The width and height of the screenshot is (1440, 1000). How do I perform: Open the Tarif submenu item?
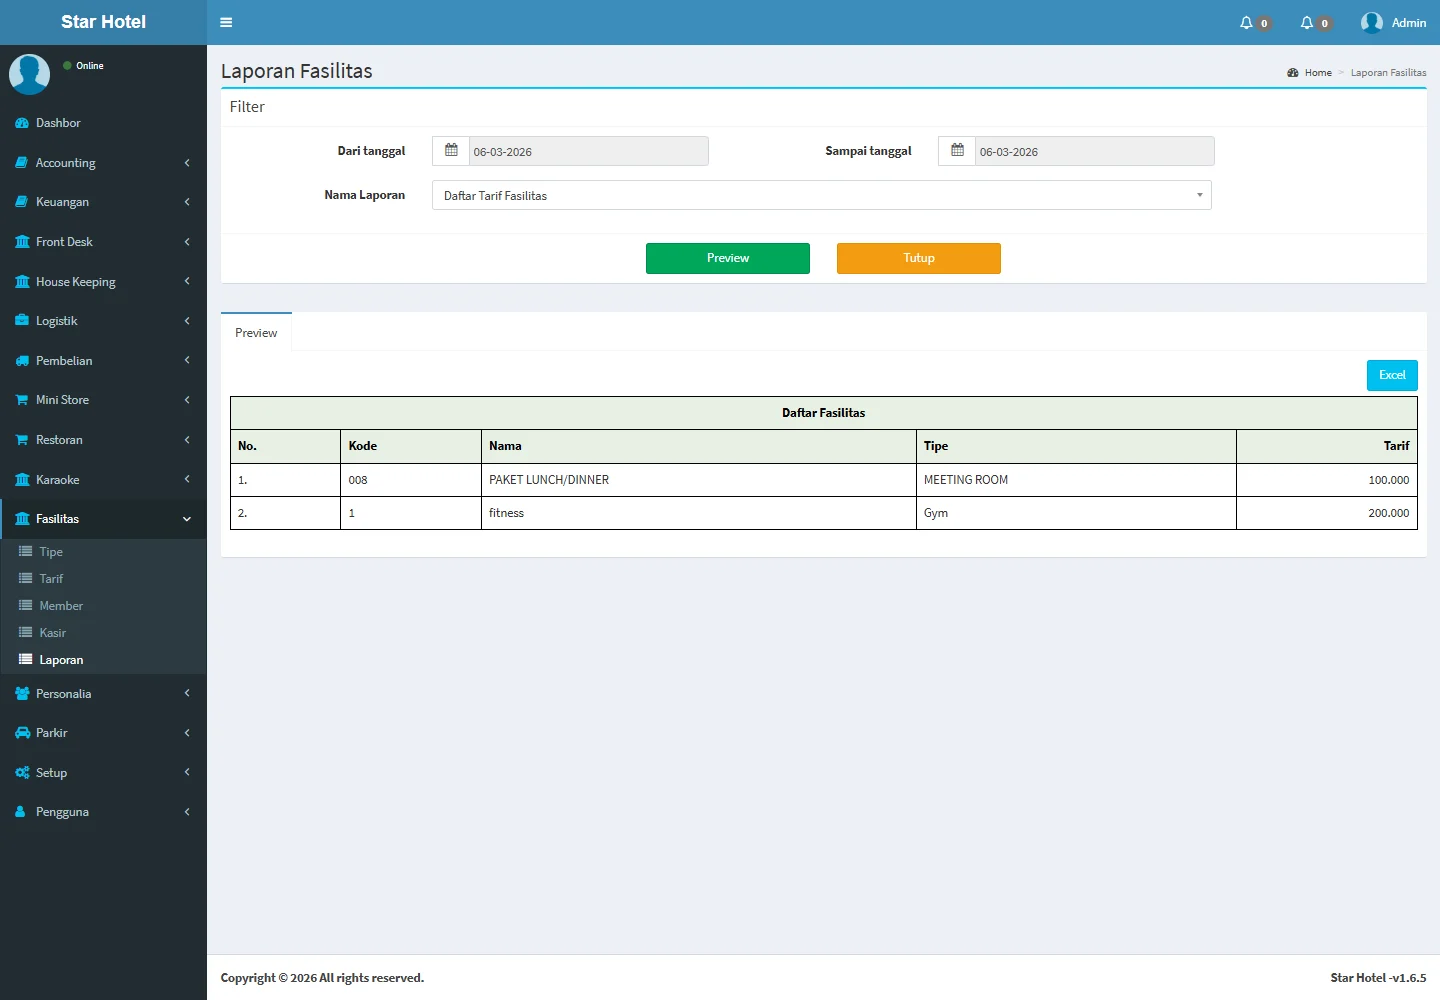point(51,579)
